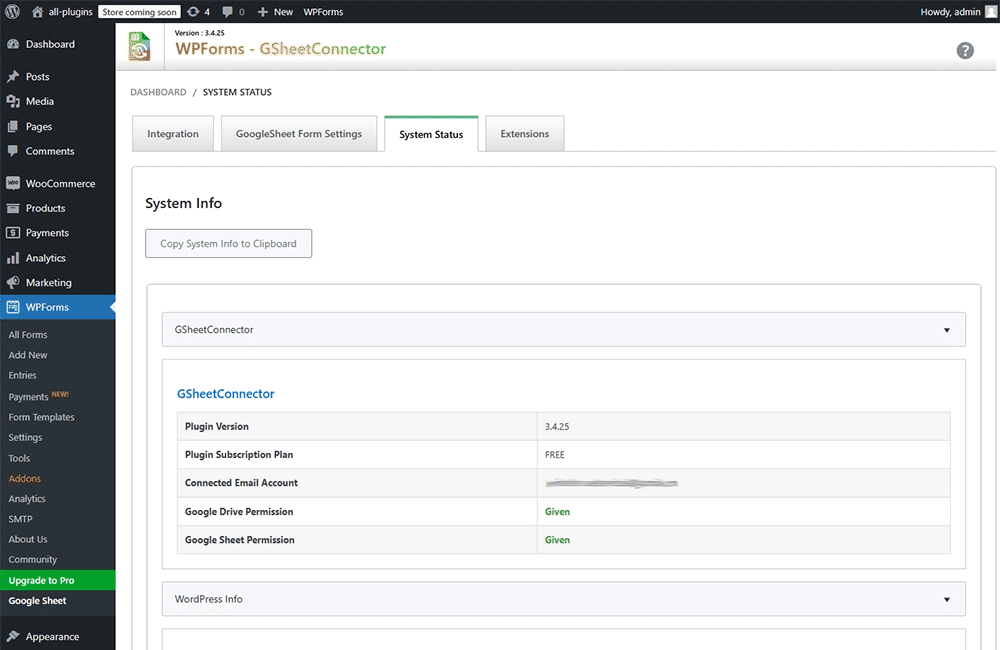Image resolution: width=1000 pixels, height=650 pixels.
Task: Click the GSheetConnector plugin logo
Action: [x=139, y=47]
